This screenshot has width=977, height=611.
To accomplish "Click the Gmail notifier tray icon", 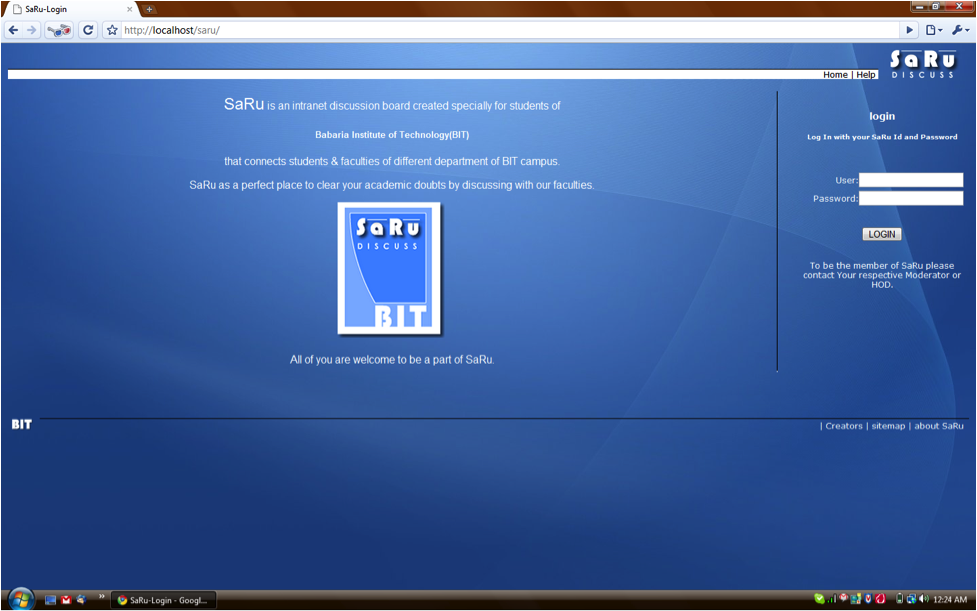I will click(x=844, y=597).
